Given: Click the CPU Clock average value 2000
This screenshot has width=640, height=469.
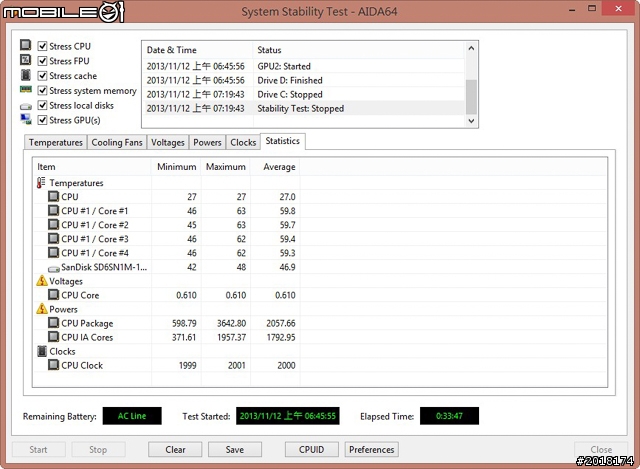Looking at the screenshot, I should [x=286, y=365].
